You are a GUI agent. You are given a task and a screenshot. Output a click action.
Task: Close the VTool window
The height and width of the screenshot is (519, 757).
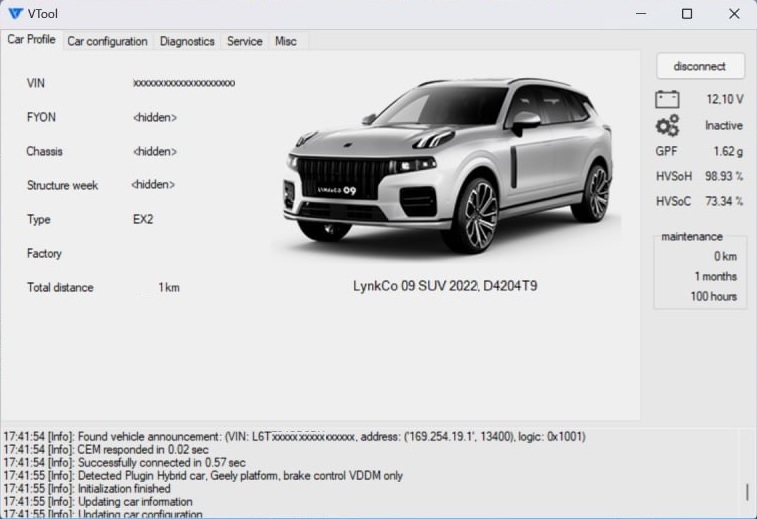tap(733, 14)
